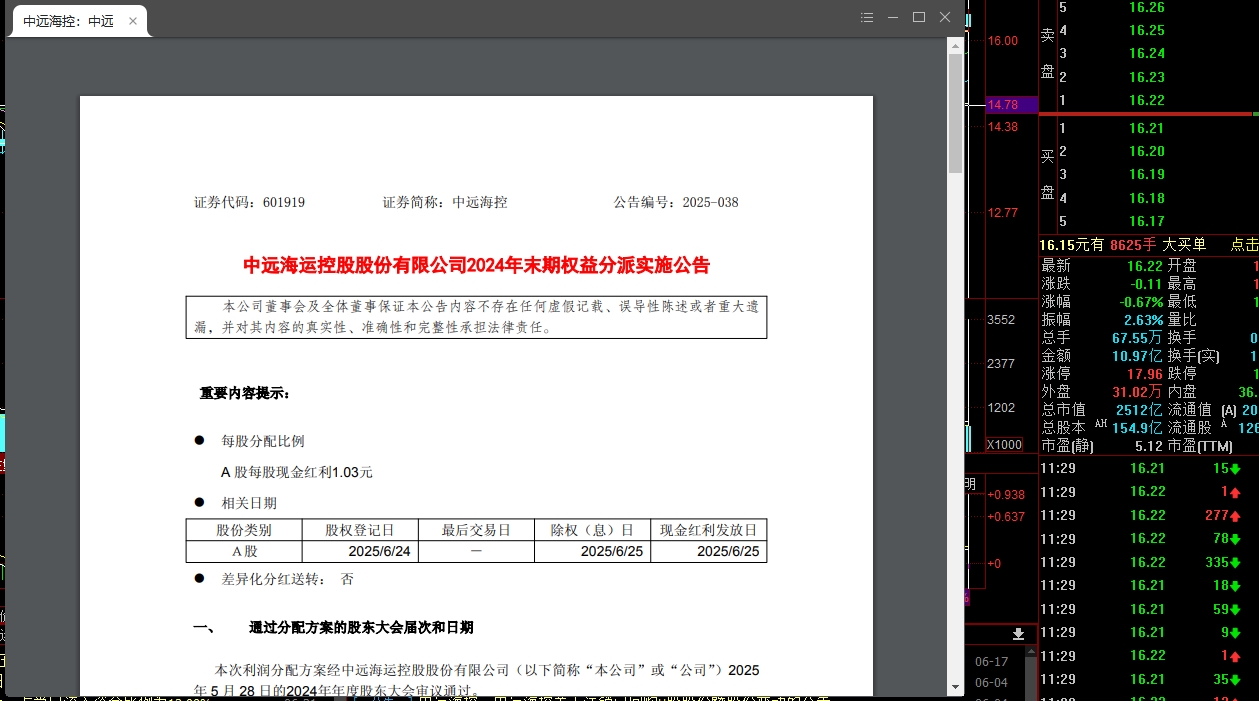This screenshot has width=1259, height=701.
Task: Select the 中远海控：中远 tab
Action: point(68,21)
